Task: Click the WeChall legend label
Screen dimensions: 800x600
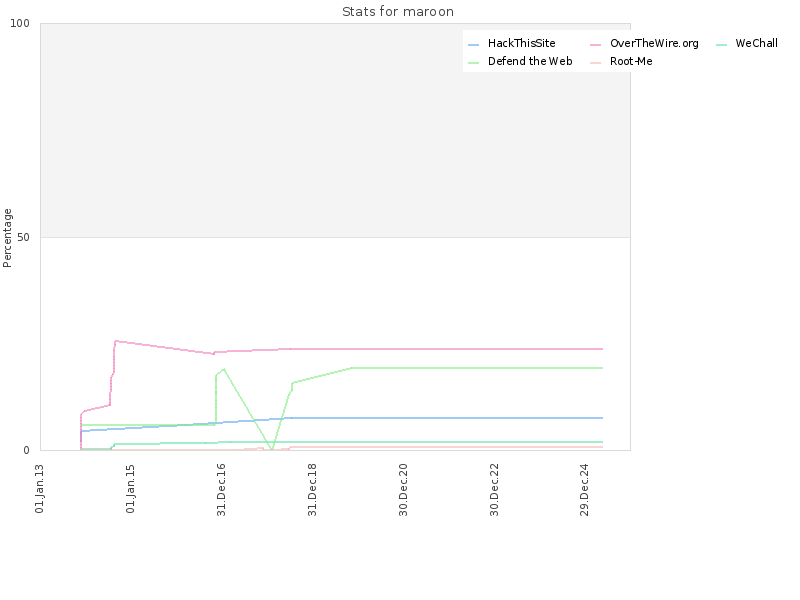Action: click(756, 43)
